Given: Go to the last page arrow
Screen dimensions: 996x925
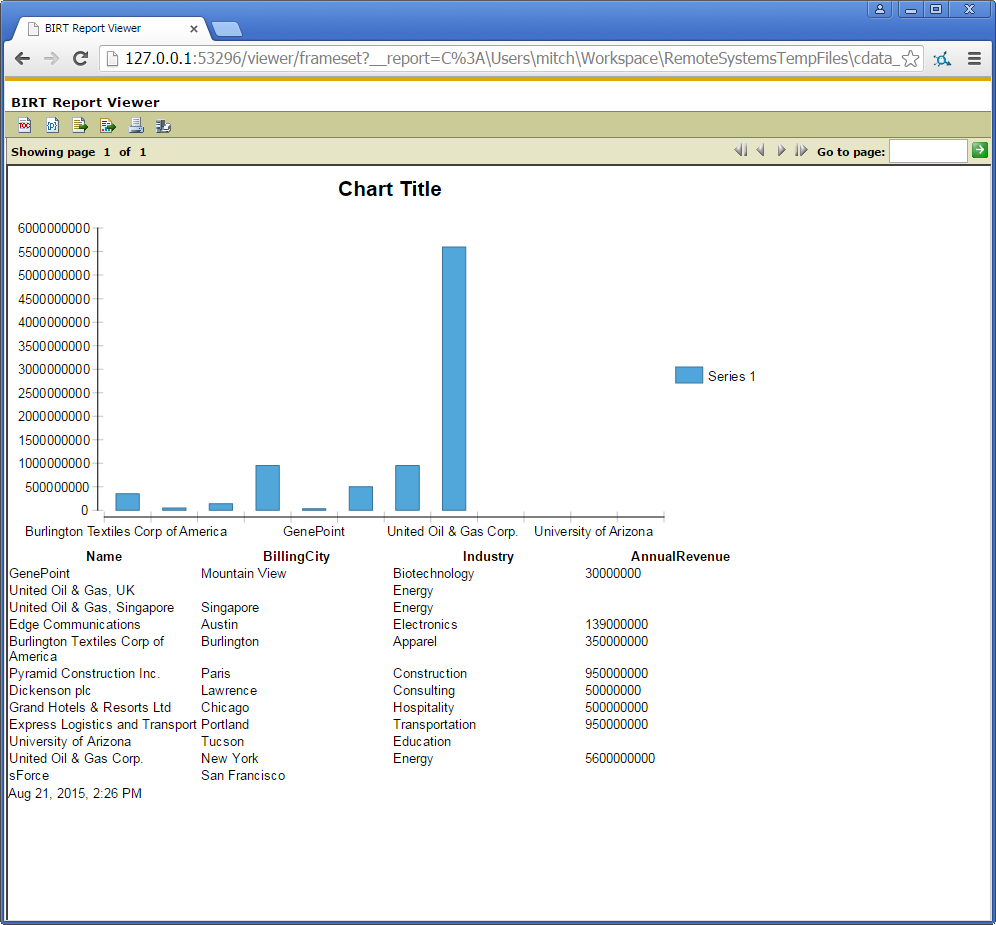Looking at the screenshot, I should pos(801,151).
